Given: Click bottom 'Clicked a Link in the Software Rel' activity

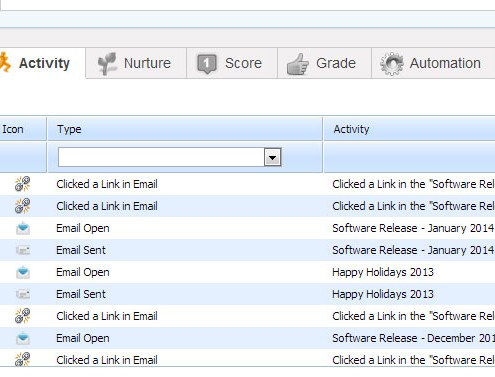Looking at the screenshot, I should click(x=413, y=360).
